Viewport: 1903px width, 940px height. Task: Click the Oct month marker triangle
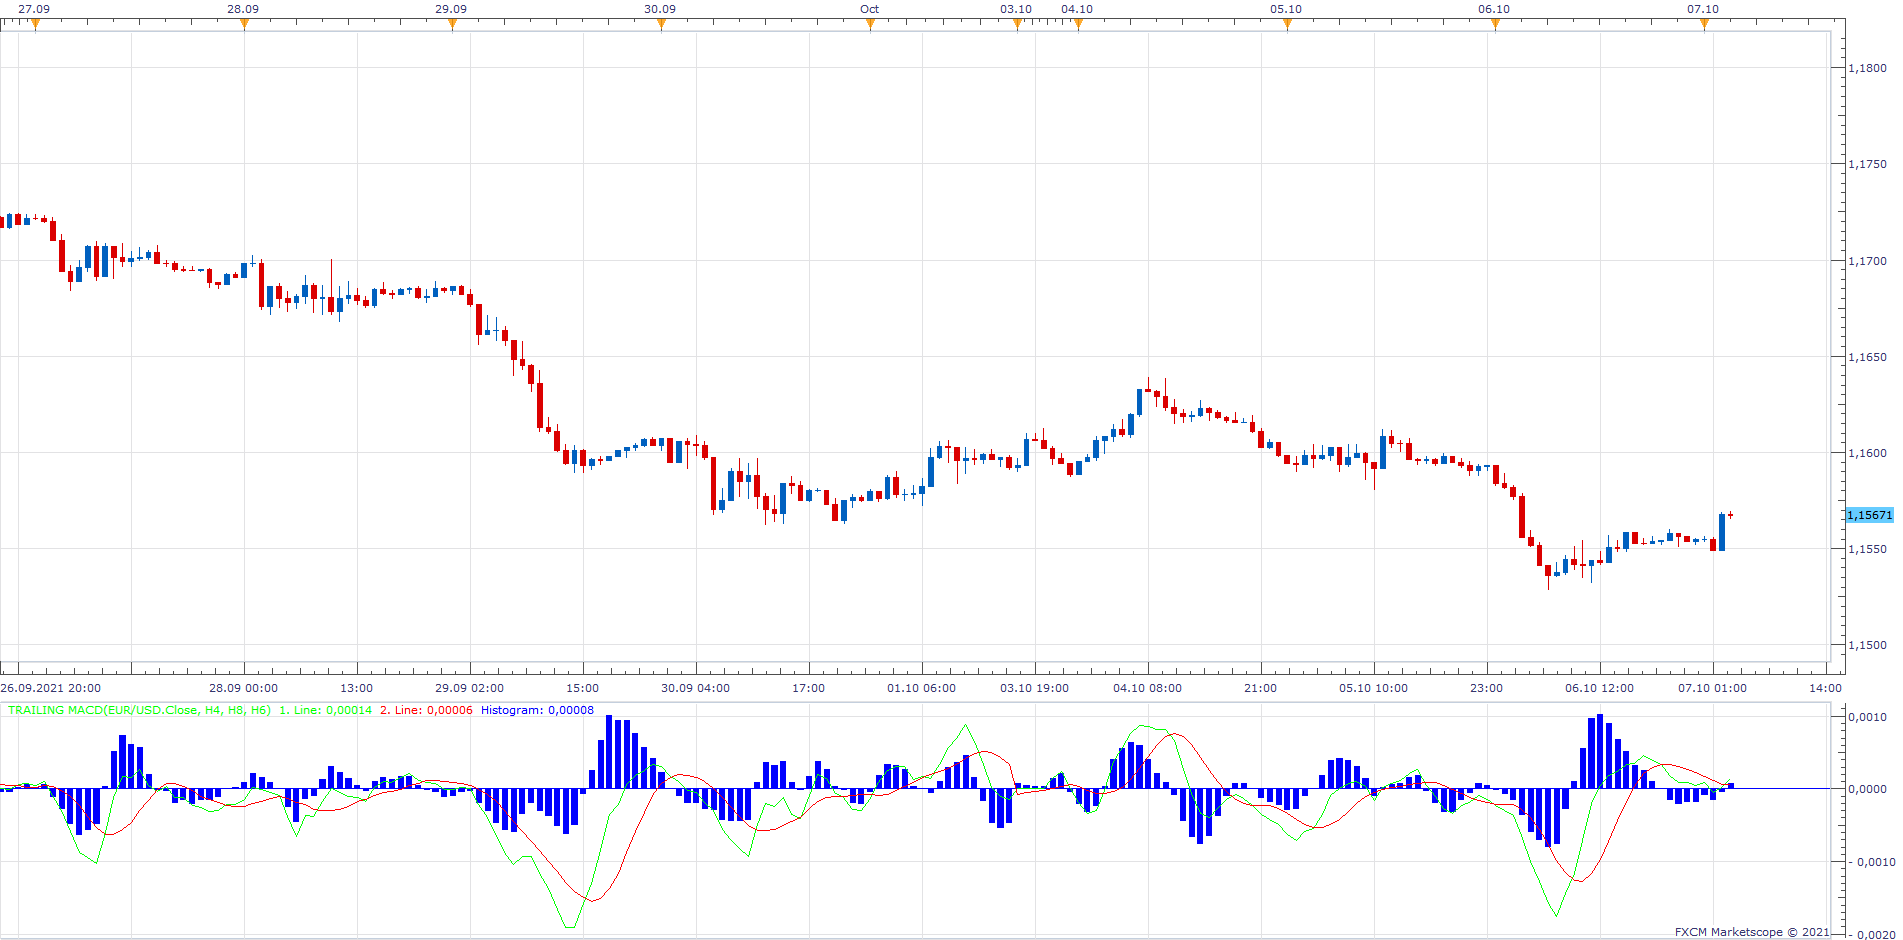870,25
